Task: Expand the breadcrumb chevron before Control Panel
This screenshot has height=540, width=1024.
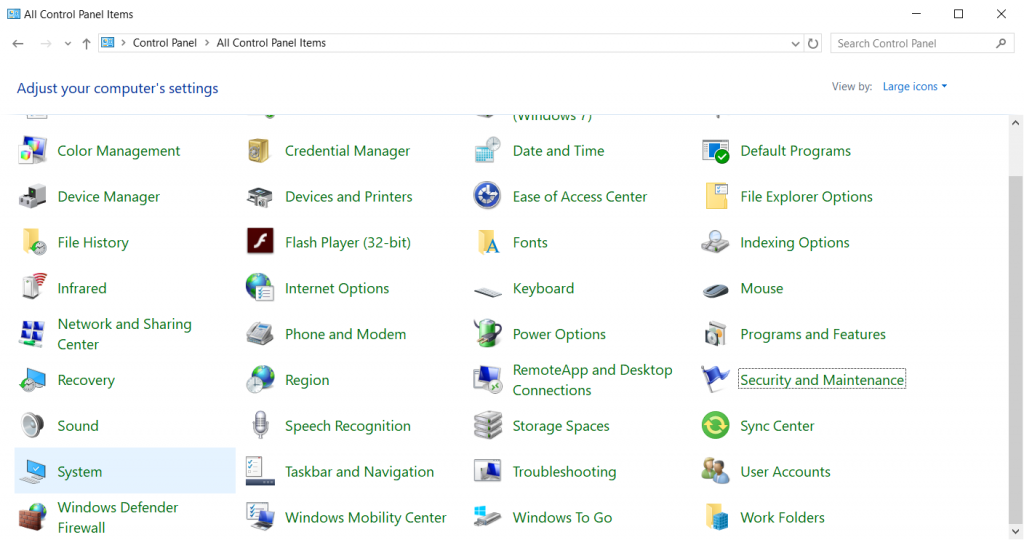Action: click(x=123, y=43)
